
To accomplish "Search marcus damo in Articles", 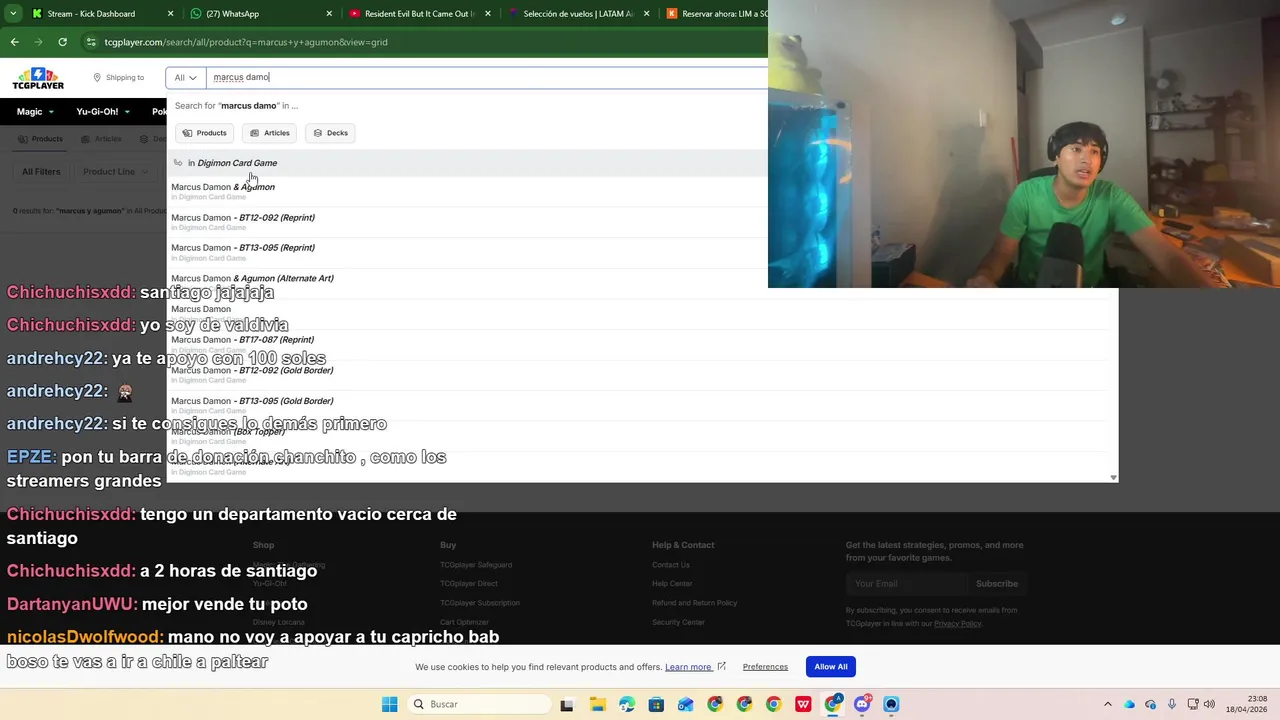I will click(270, 133).
